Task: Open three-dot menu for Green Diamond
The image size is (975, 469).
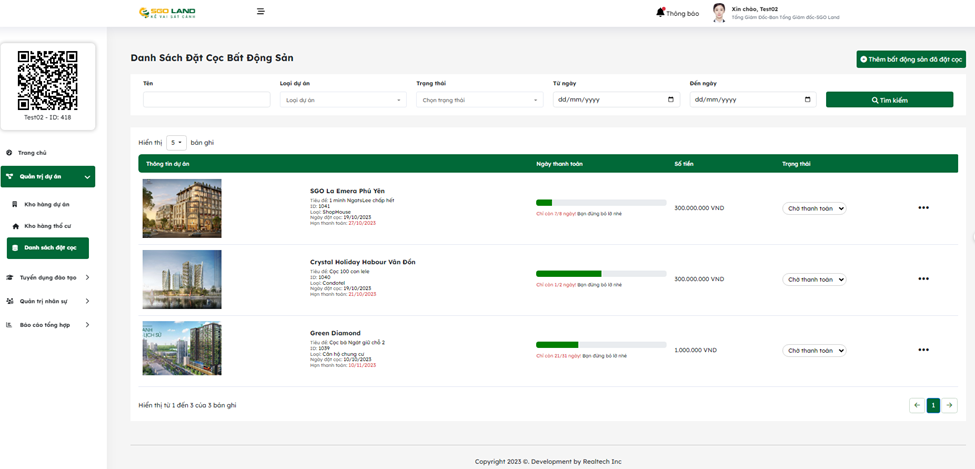Action: [923, 350]
